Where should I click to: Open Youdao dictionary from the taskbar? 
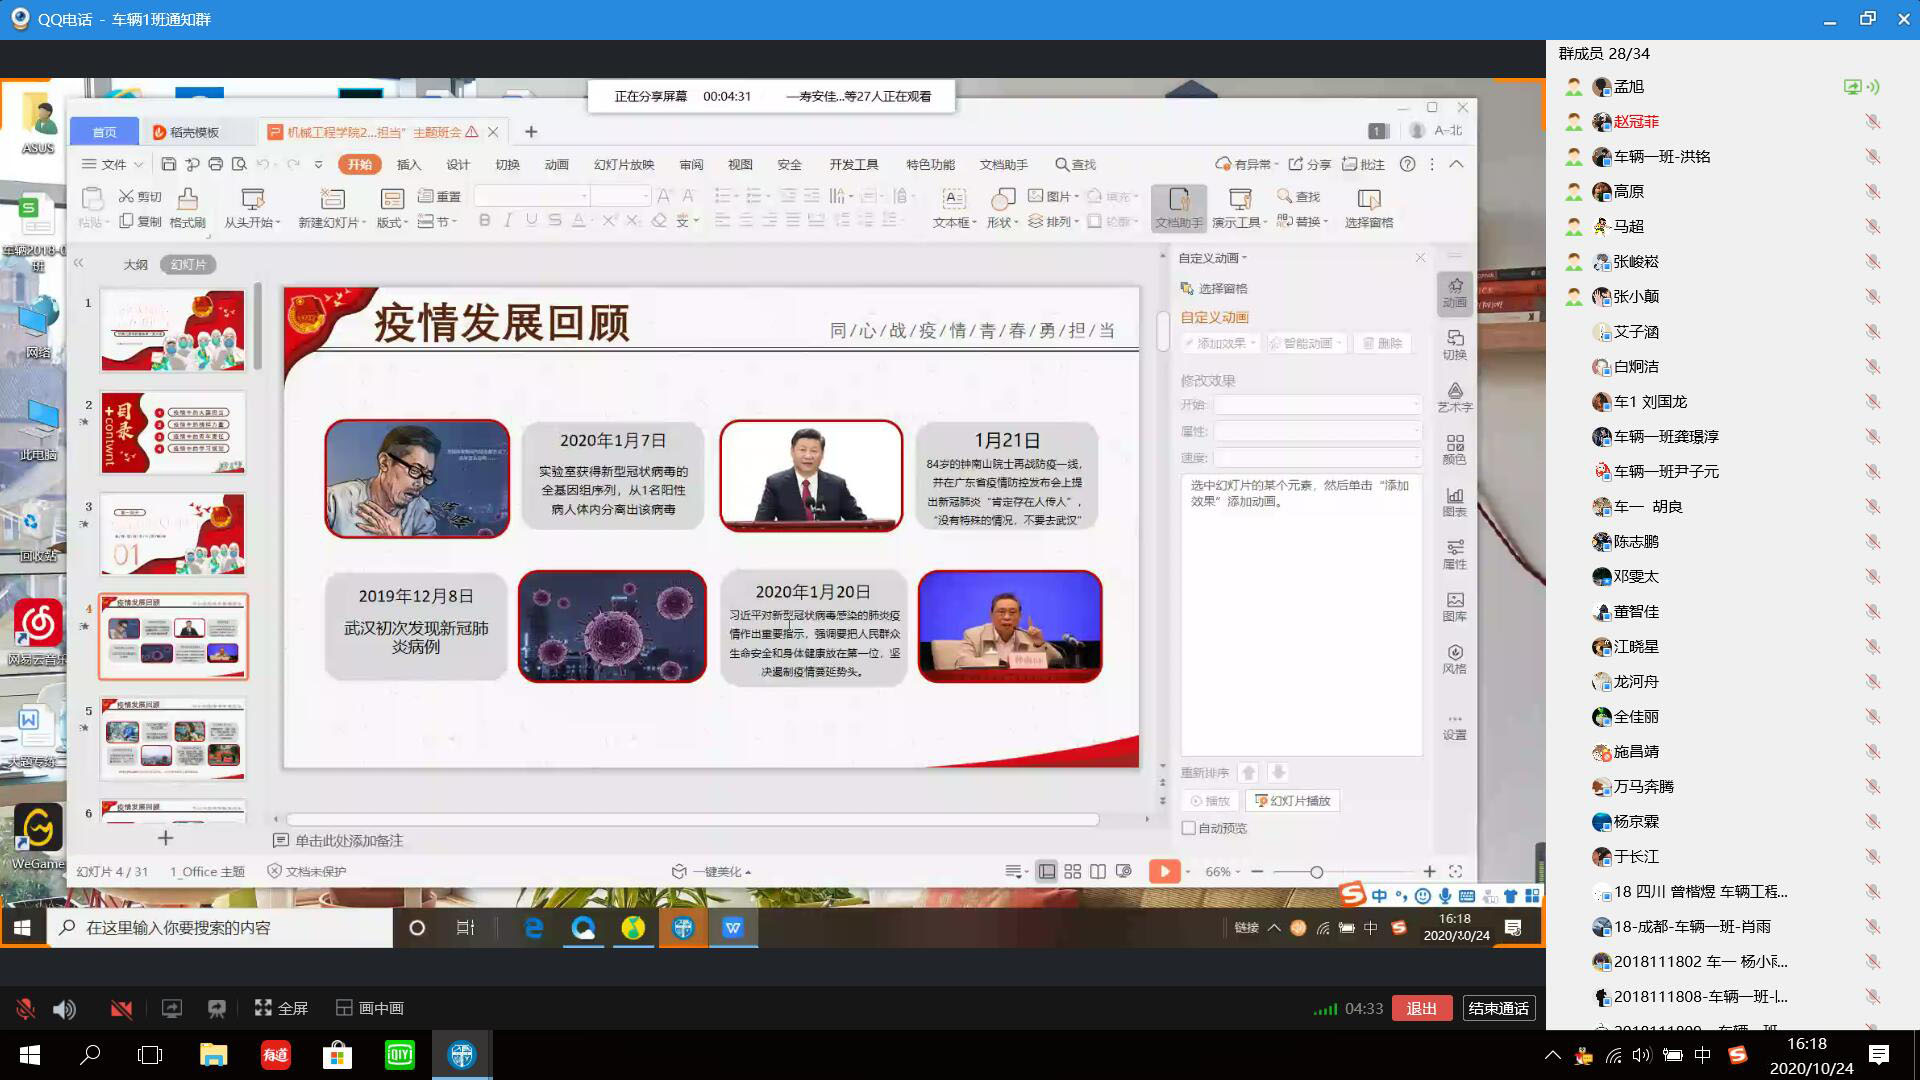pyautogui.click(x=275, y=1055)
